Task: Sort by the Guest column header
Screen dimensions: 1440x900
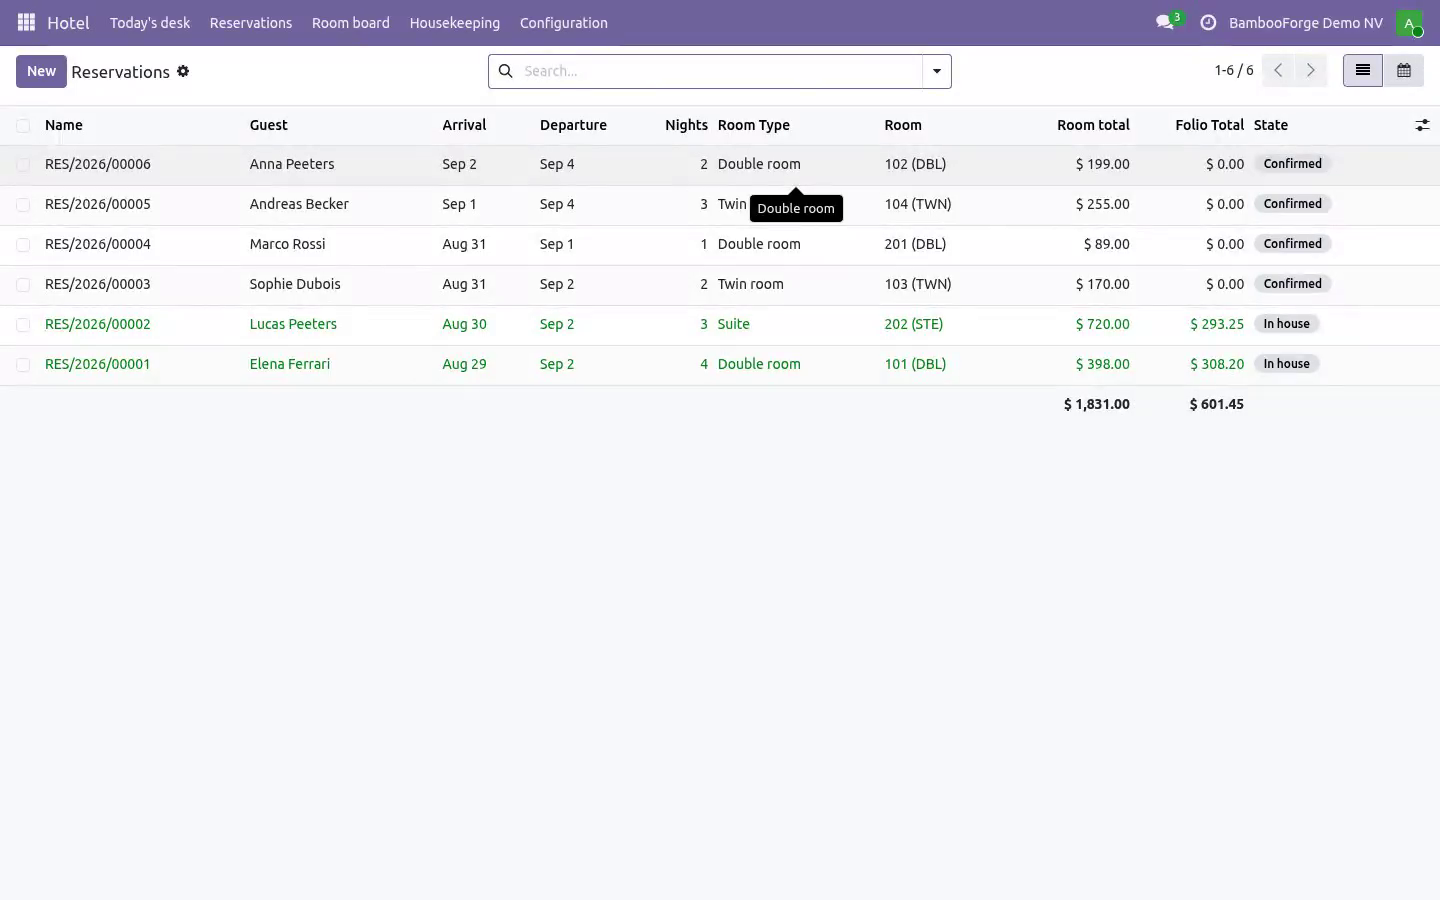Action: (x=268, y=125)
